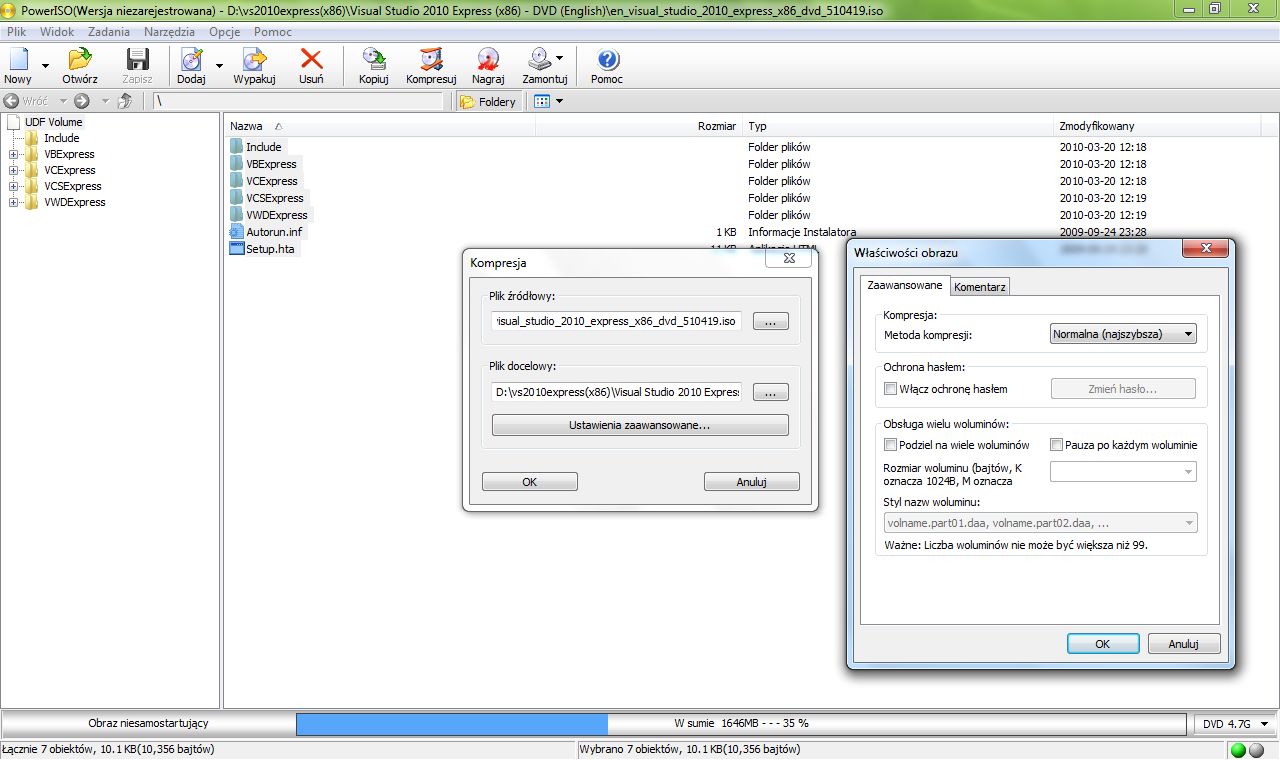The width and height of the screenshot is (1280, 760).
Task: Click the Plik docelowy path field
Action: (x=617, y=392)
